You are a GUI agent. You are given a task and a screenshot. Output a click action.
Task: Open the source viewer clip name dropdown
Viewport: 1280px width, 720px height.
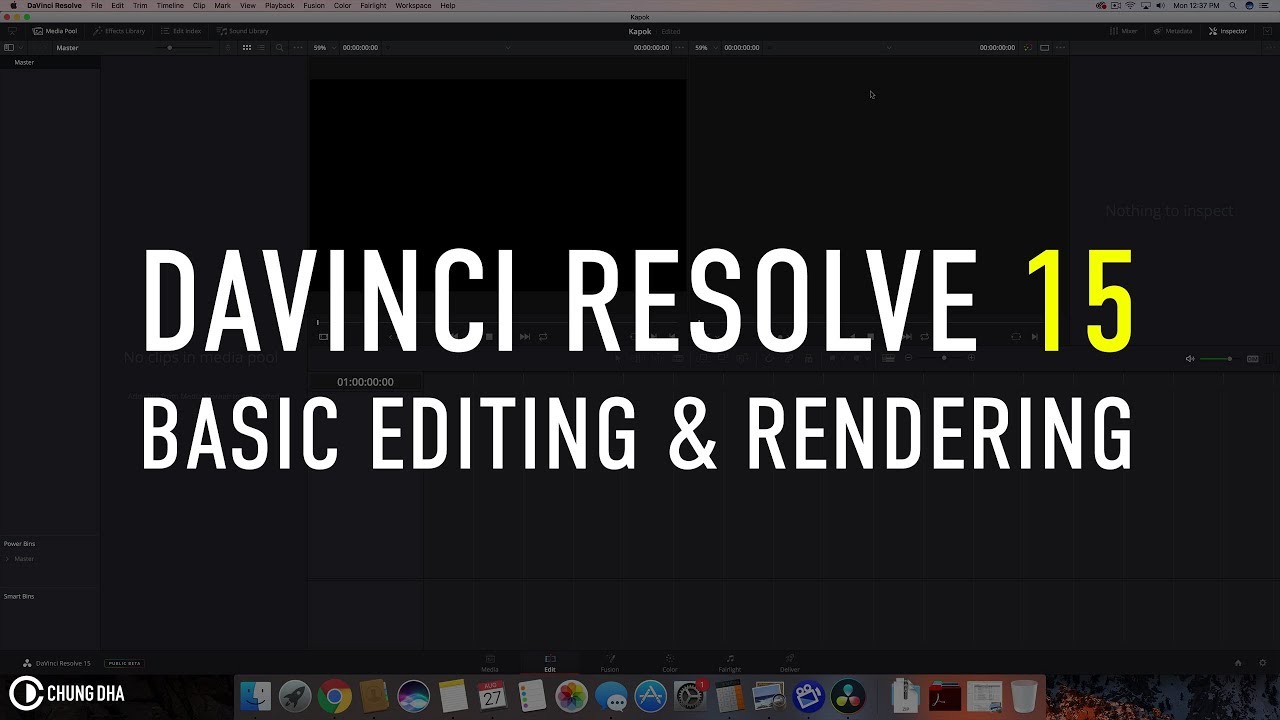pos(507,48)
